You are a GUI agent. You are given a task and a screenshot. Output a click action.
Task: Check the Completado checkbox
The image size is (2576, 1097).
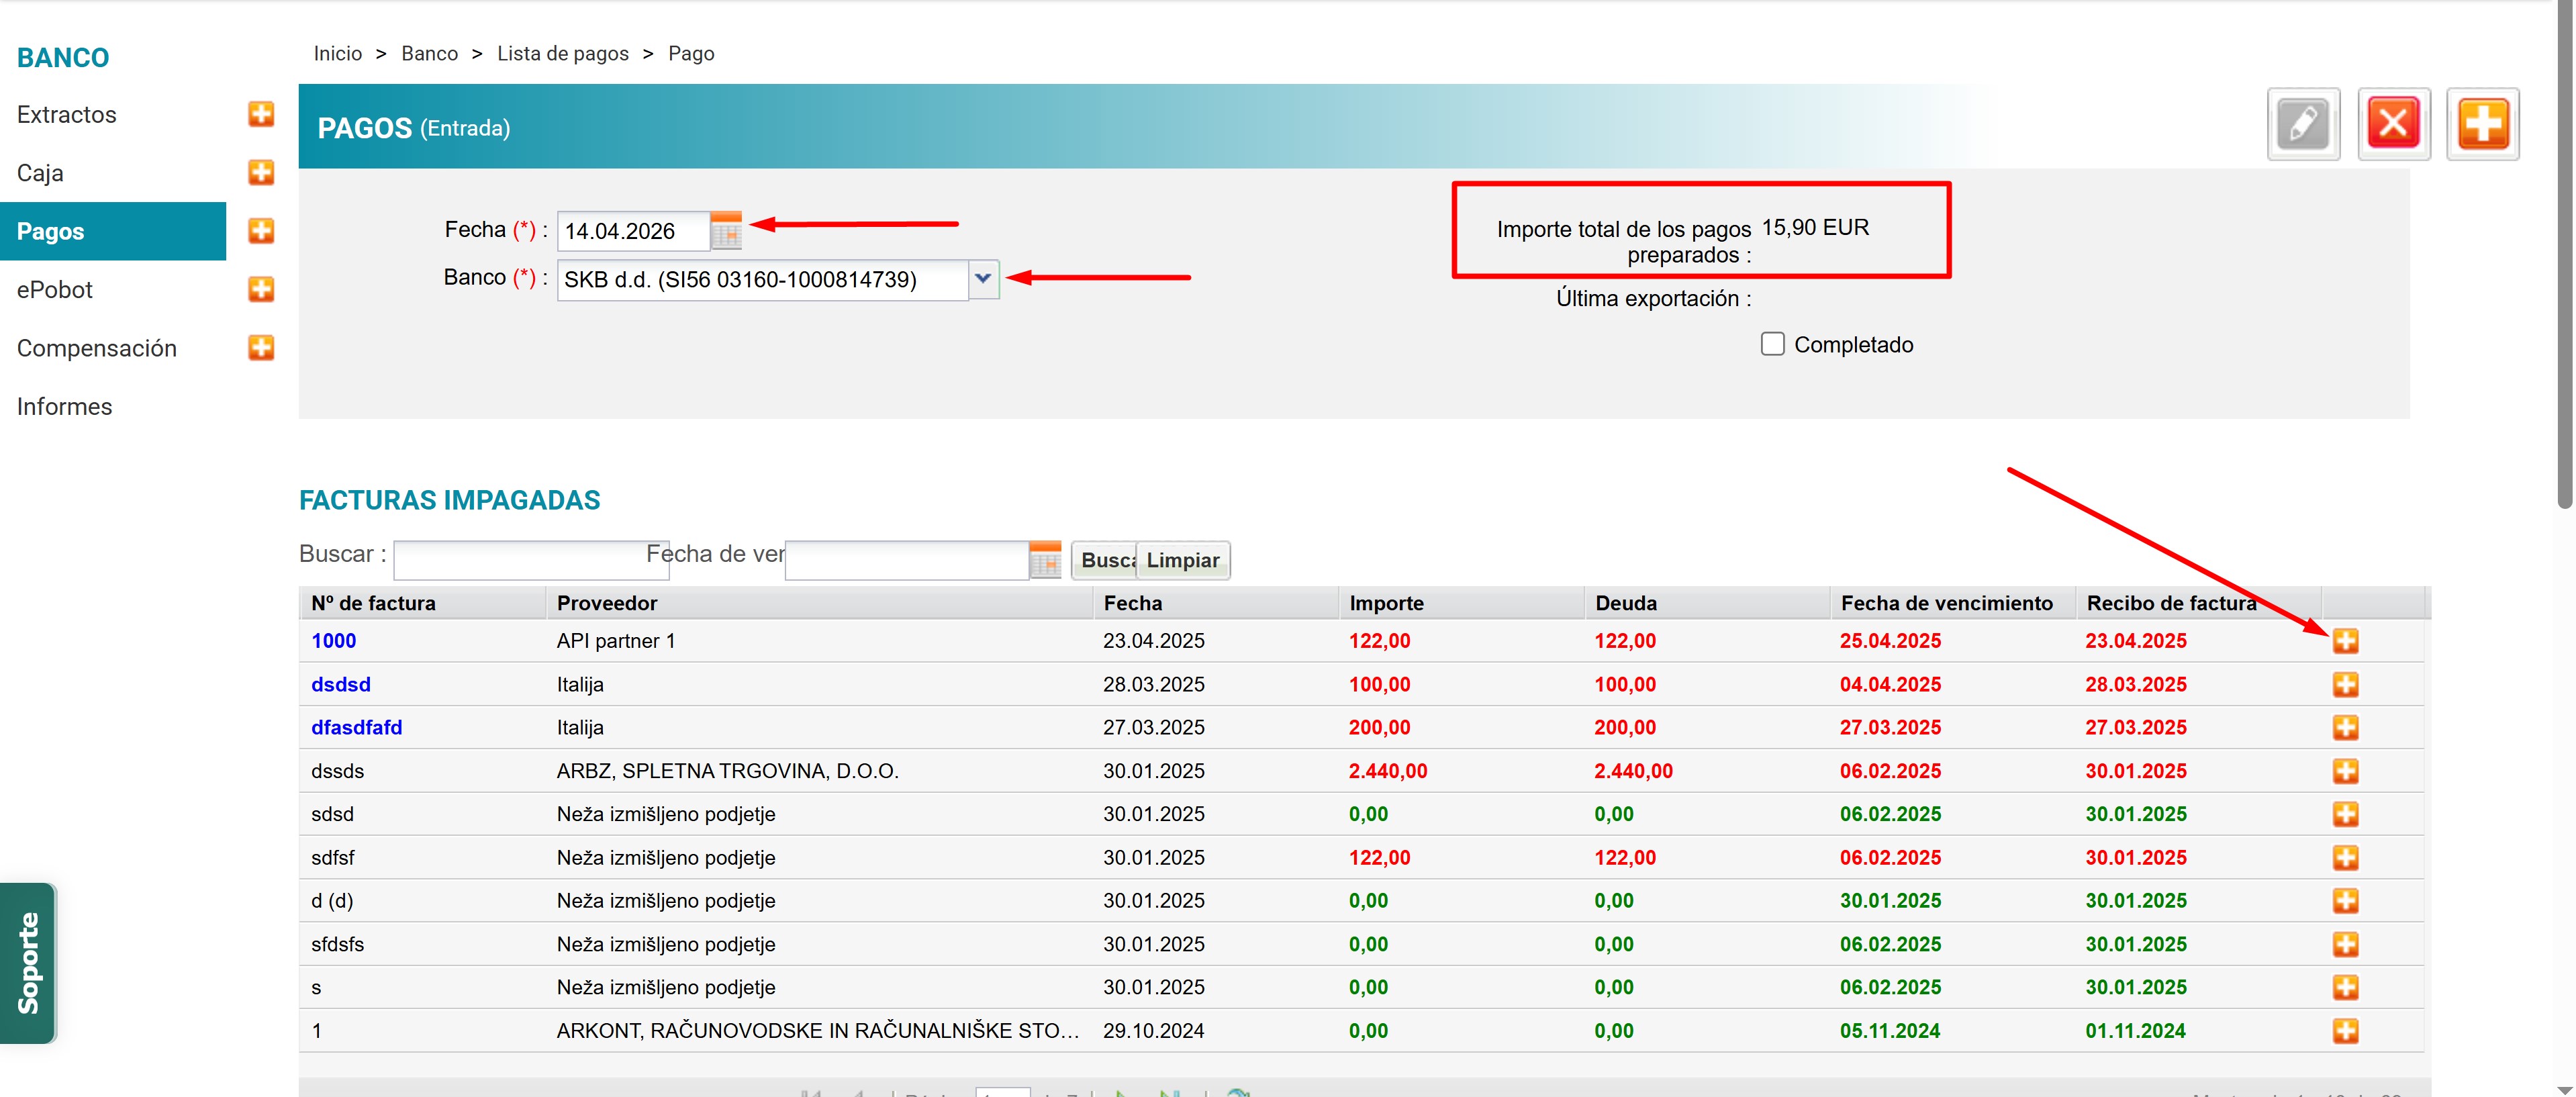(1772, 344)
